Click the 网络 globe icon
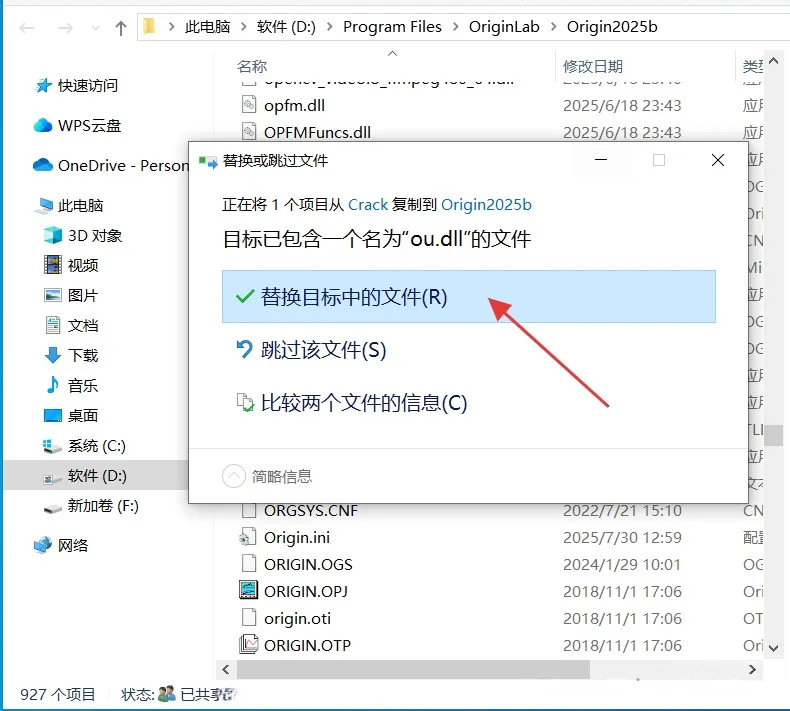 click(x=43, y=545)
